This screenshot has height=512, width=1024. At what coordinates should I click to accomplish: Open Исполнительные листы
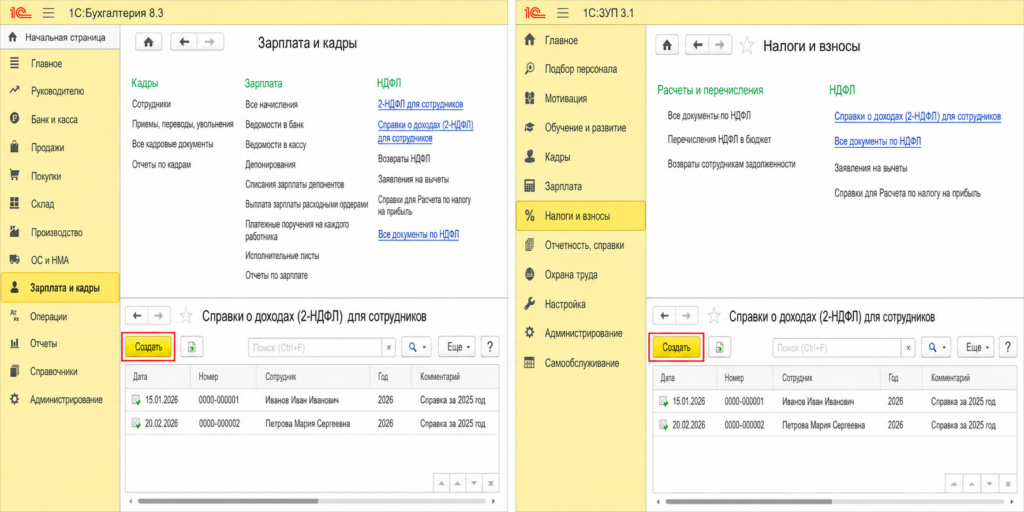[x=282, y=255]
